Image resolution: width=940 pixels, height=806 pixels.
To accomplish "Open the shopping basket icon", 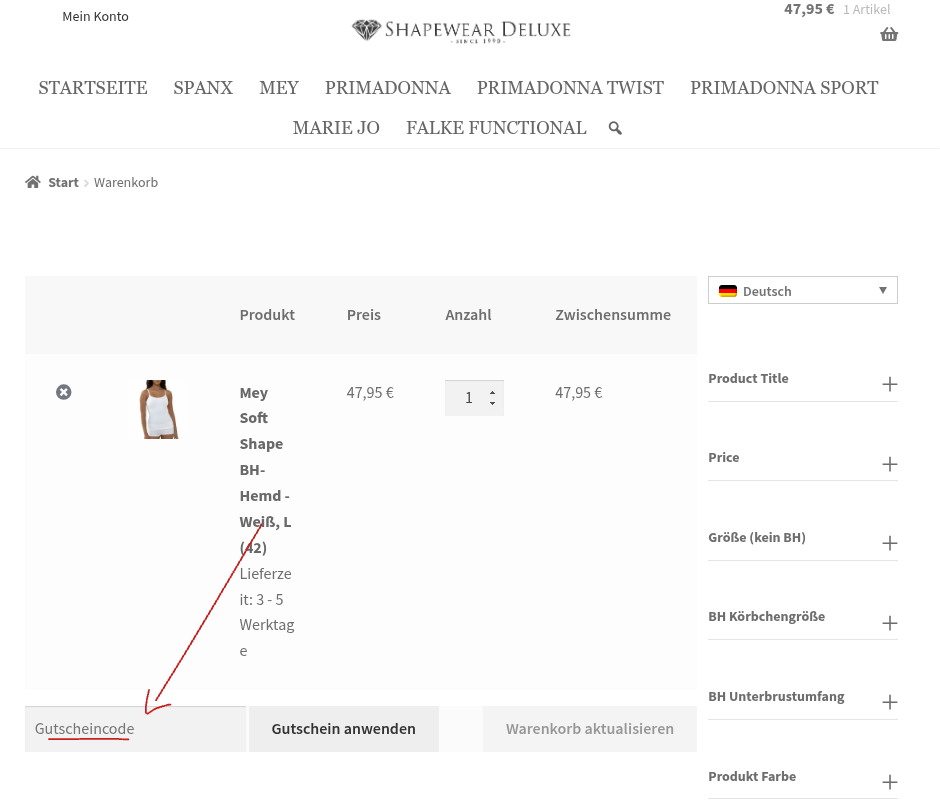I will pos(889,34).
